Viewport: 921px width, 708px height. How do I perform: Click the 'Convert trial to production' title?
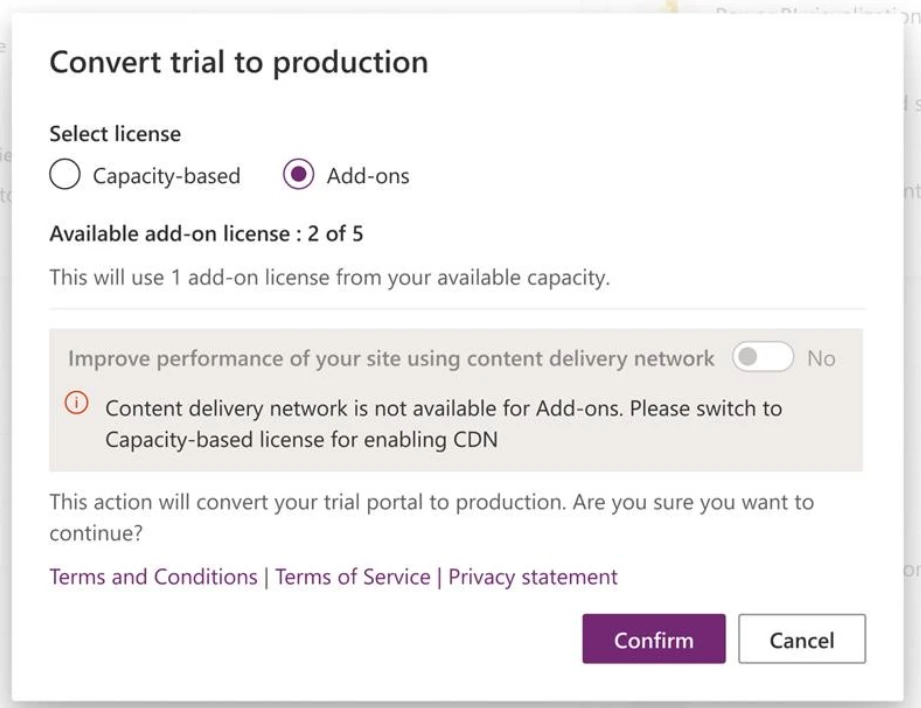[238, 62]
